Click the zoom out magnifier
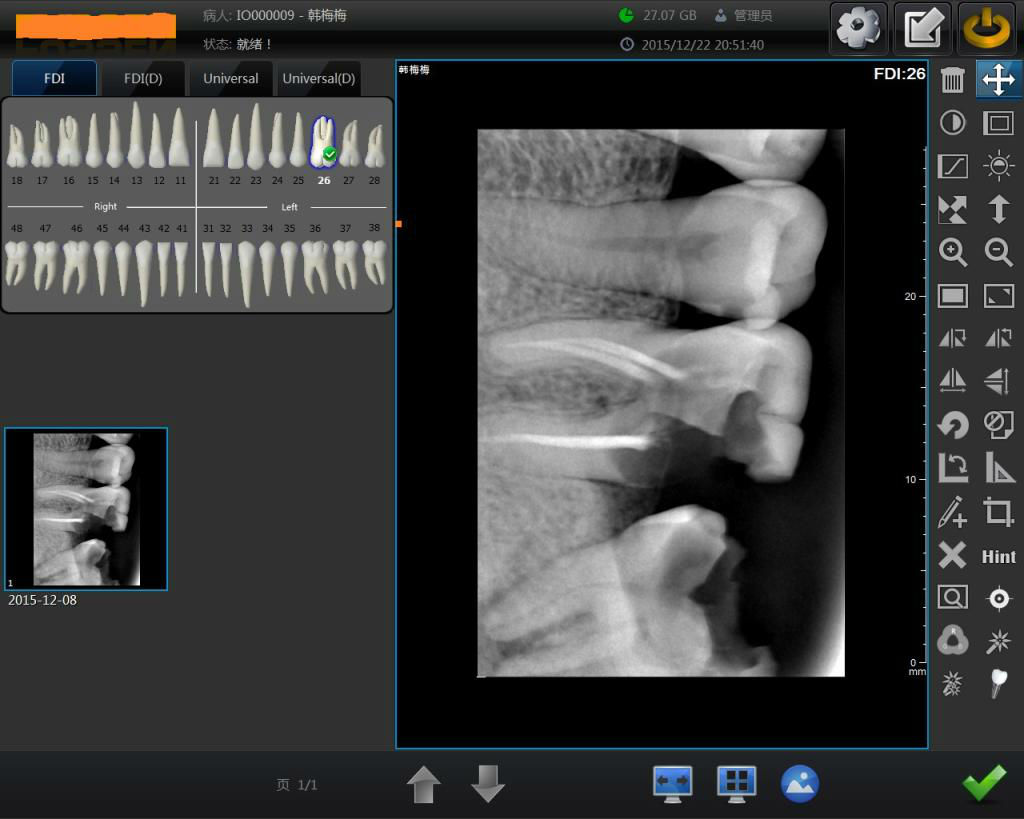The image size is (1024, 819). click(x=998, y=252)
